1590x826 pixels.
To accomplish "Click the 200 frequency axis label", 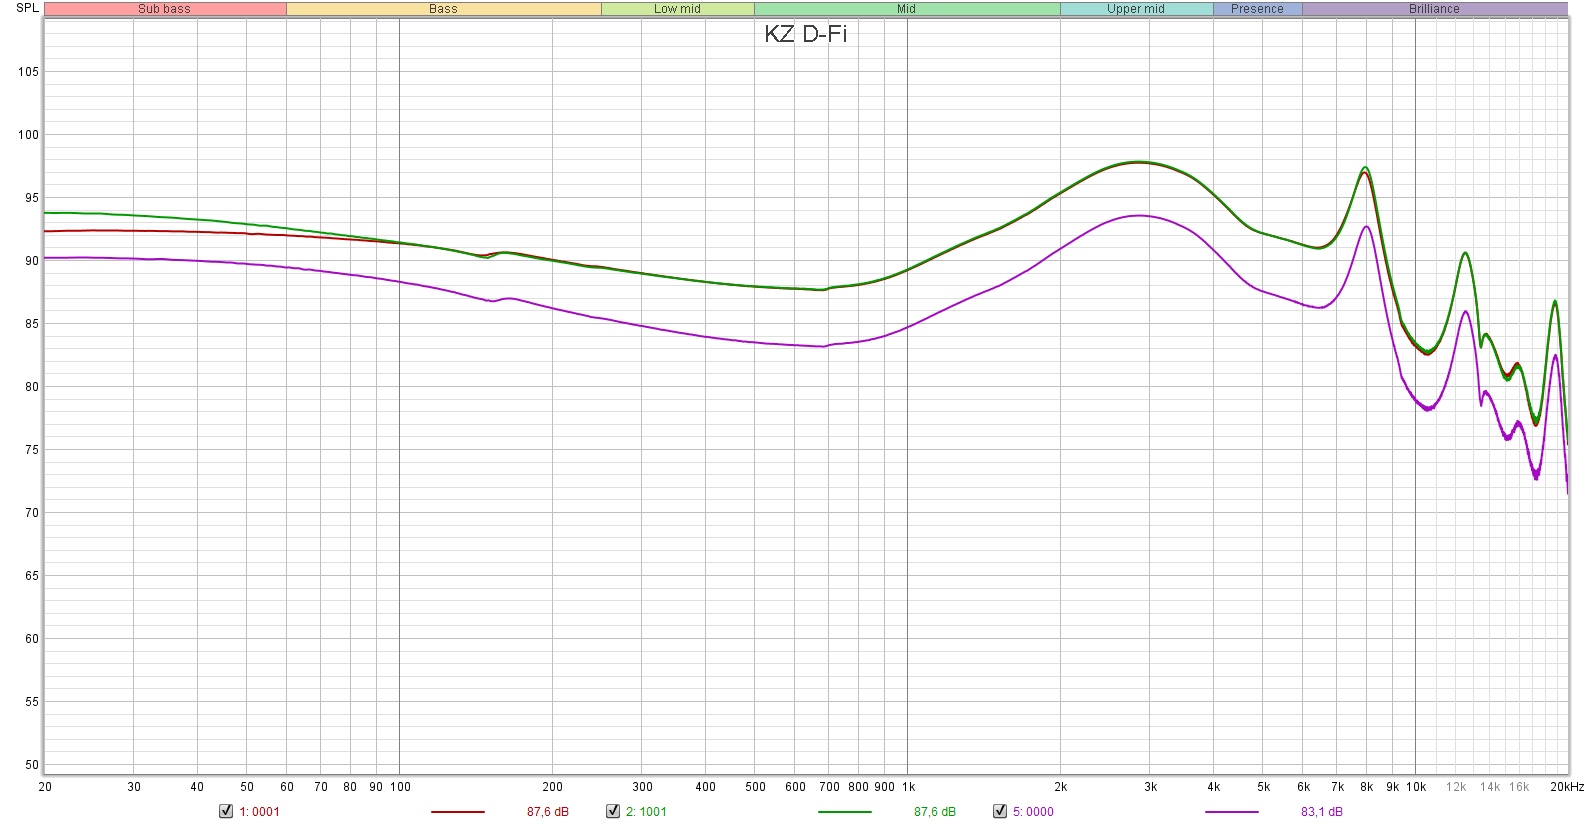I will point(552,787).
